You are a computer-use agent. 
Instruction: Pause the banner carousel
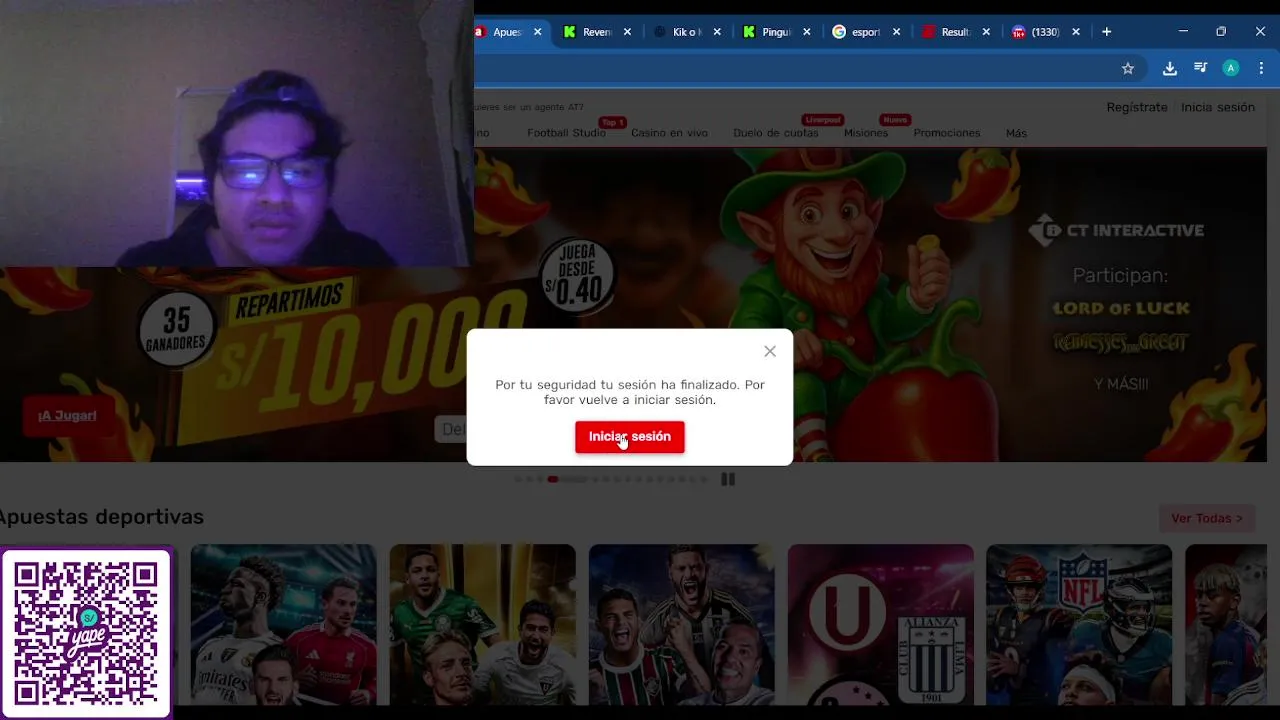pos(728,479)
